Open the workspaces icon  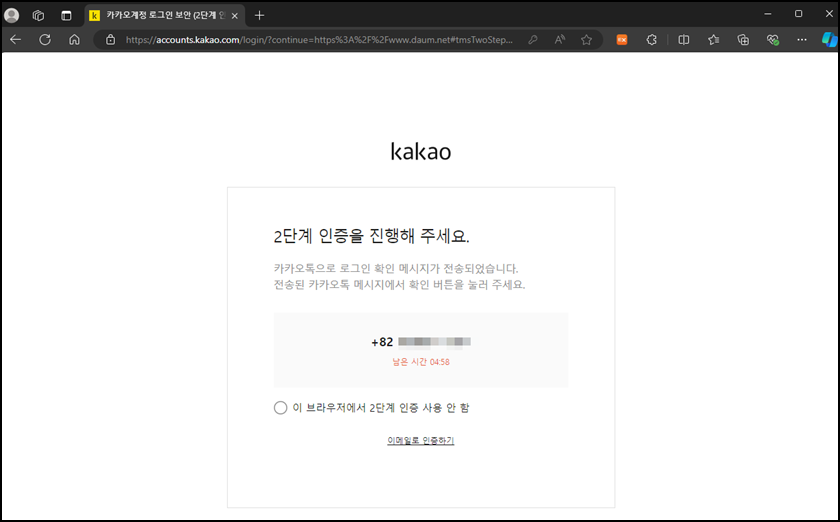(x=38, y=16)
